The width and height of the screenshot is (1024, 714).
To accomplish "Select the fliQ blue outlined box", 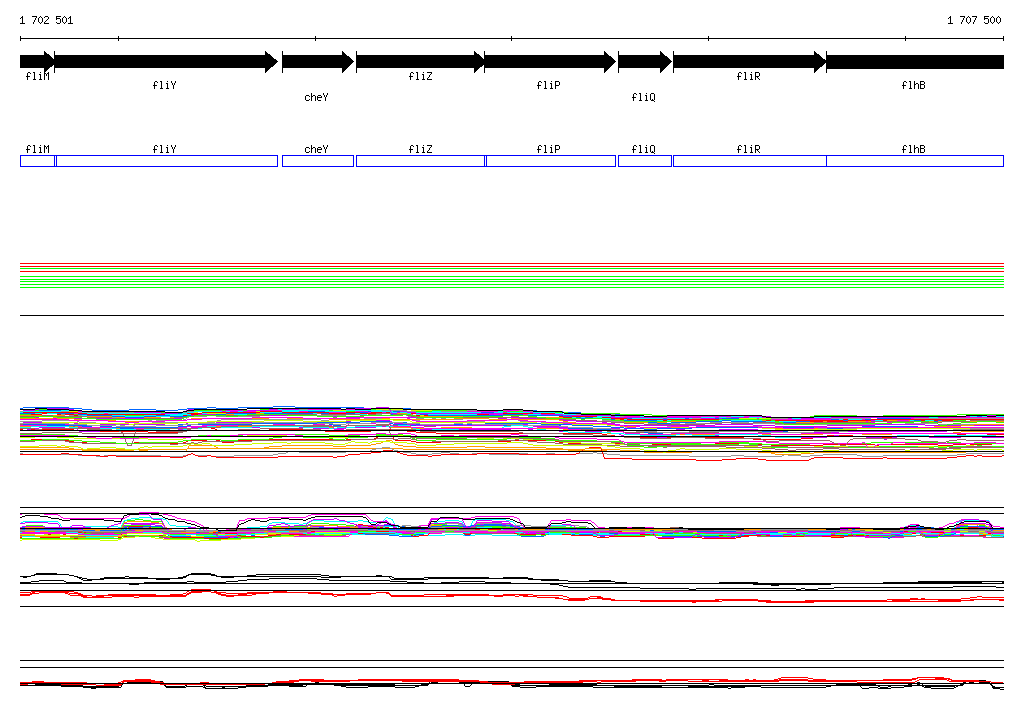I will (x=645, y=161).
